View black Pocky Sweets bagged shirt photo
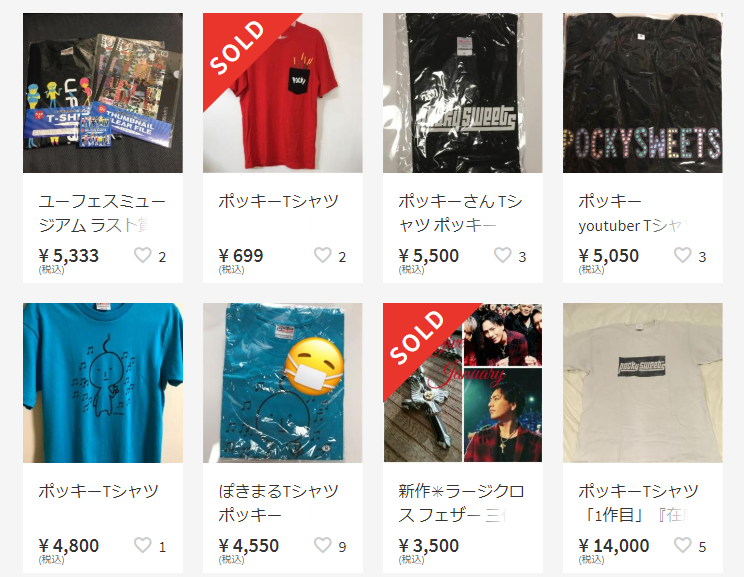Screen dimensions: 744x577 tap(463, 93)
